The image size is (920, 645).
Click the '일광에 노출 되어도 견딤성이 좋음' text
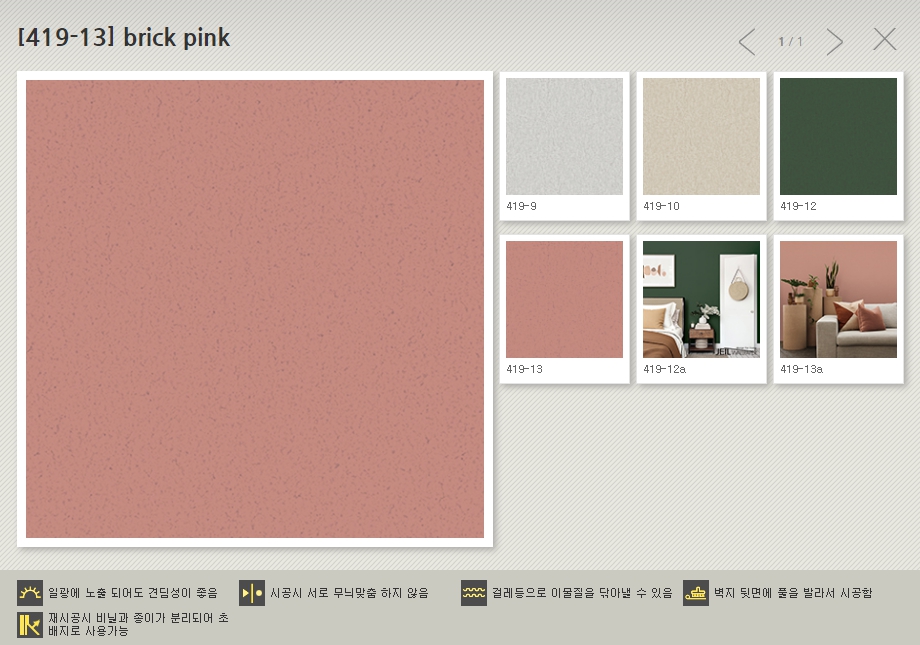tap(132, 593)
